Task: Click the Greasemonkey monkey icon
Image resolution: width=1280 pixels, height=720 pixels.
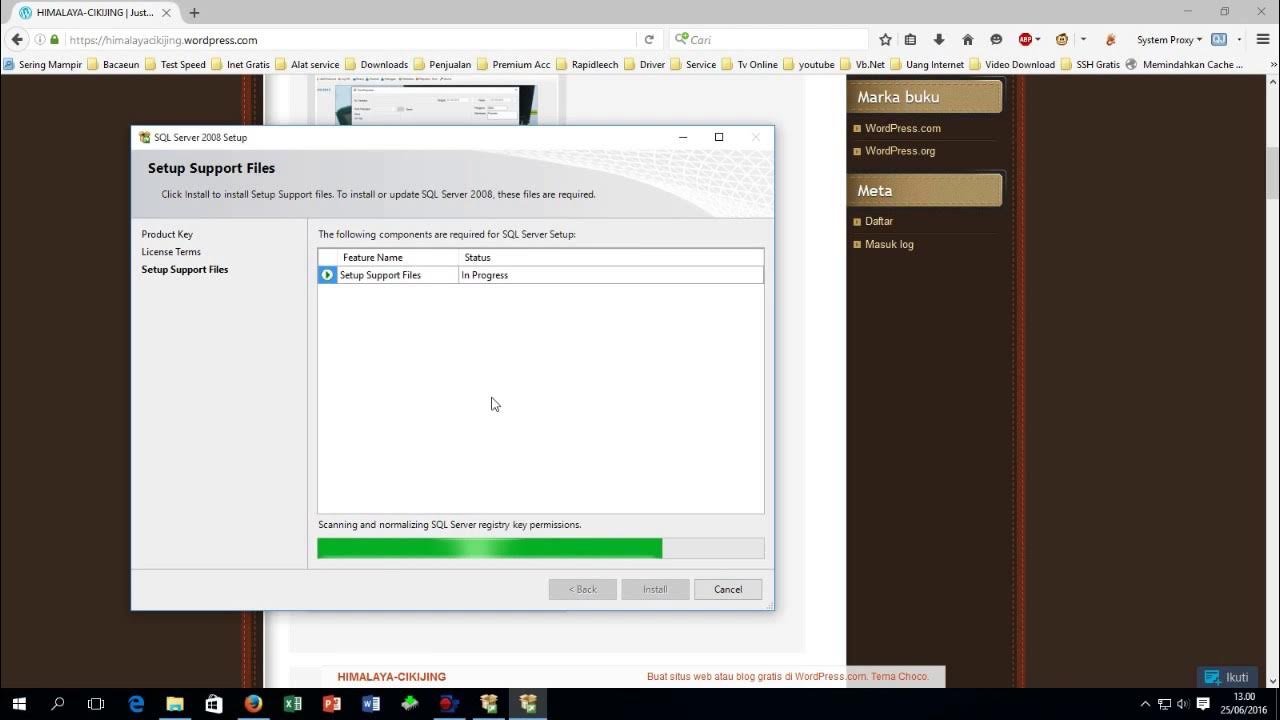Action: click(x=1062, y=40)
